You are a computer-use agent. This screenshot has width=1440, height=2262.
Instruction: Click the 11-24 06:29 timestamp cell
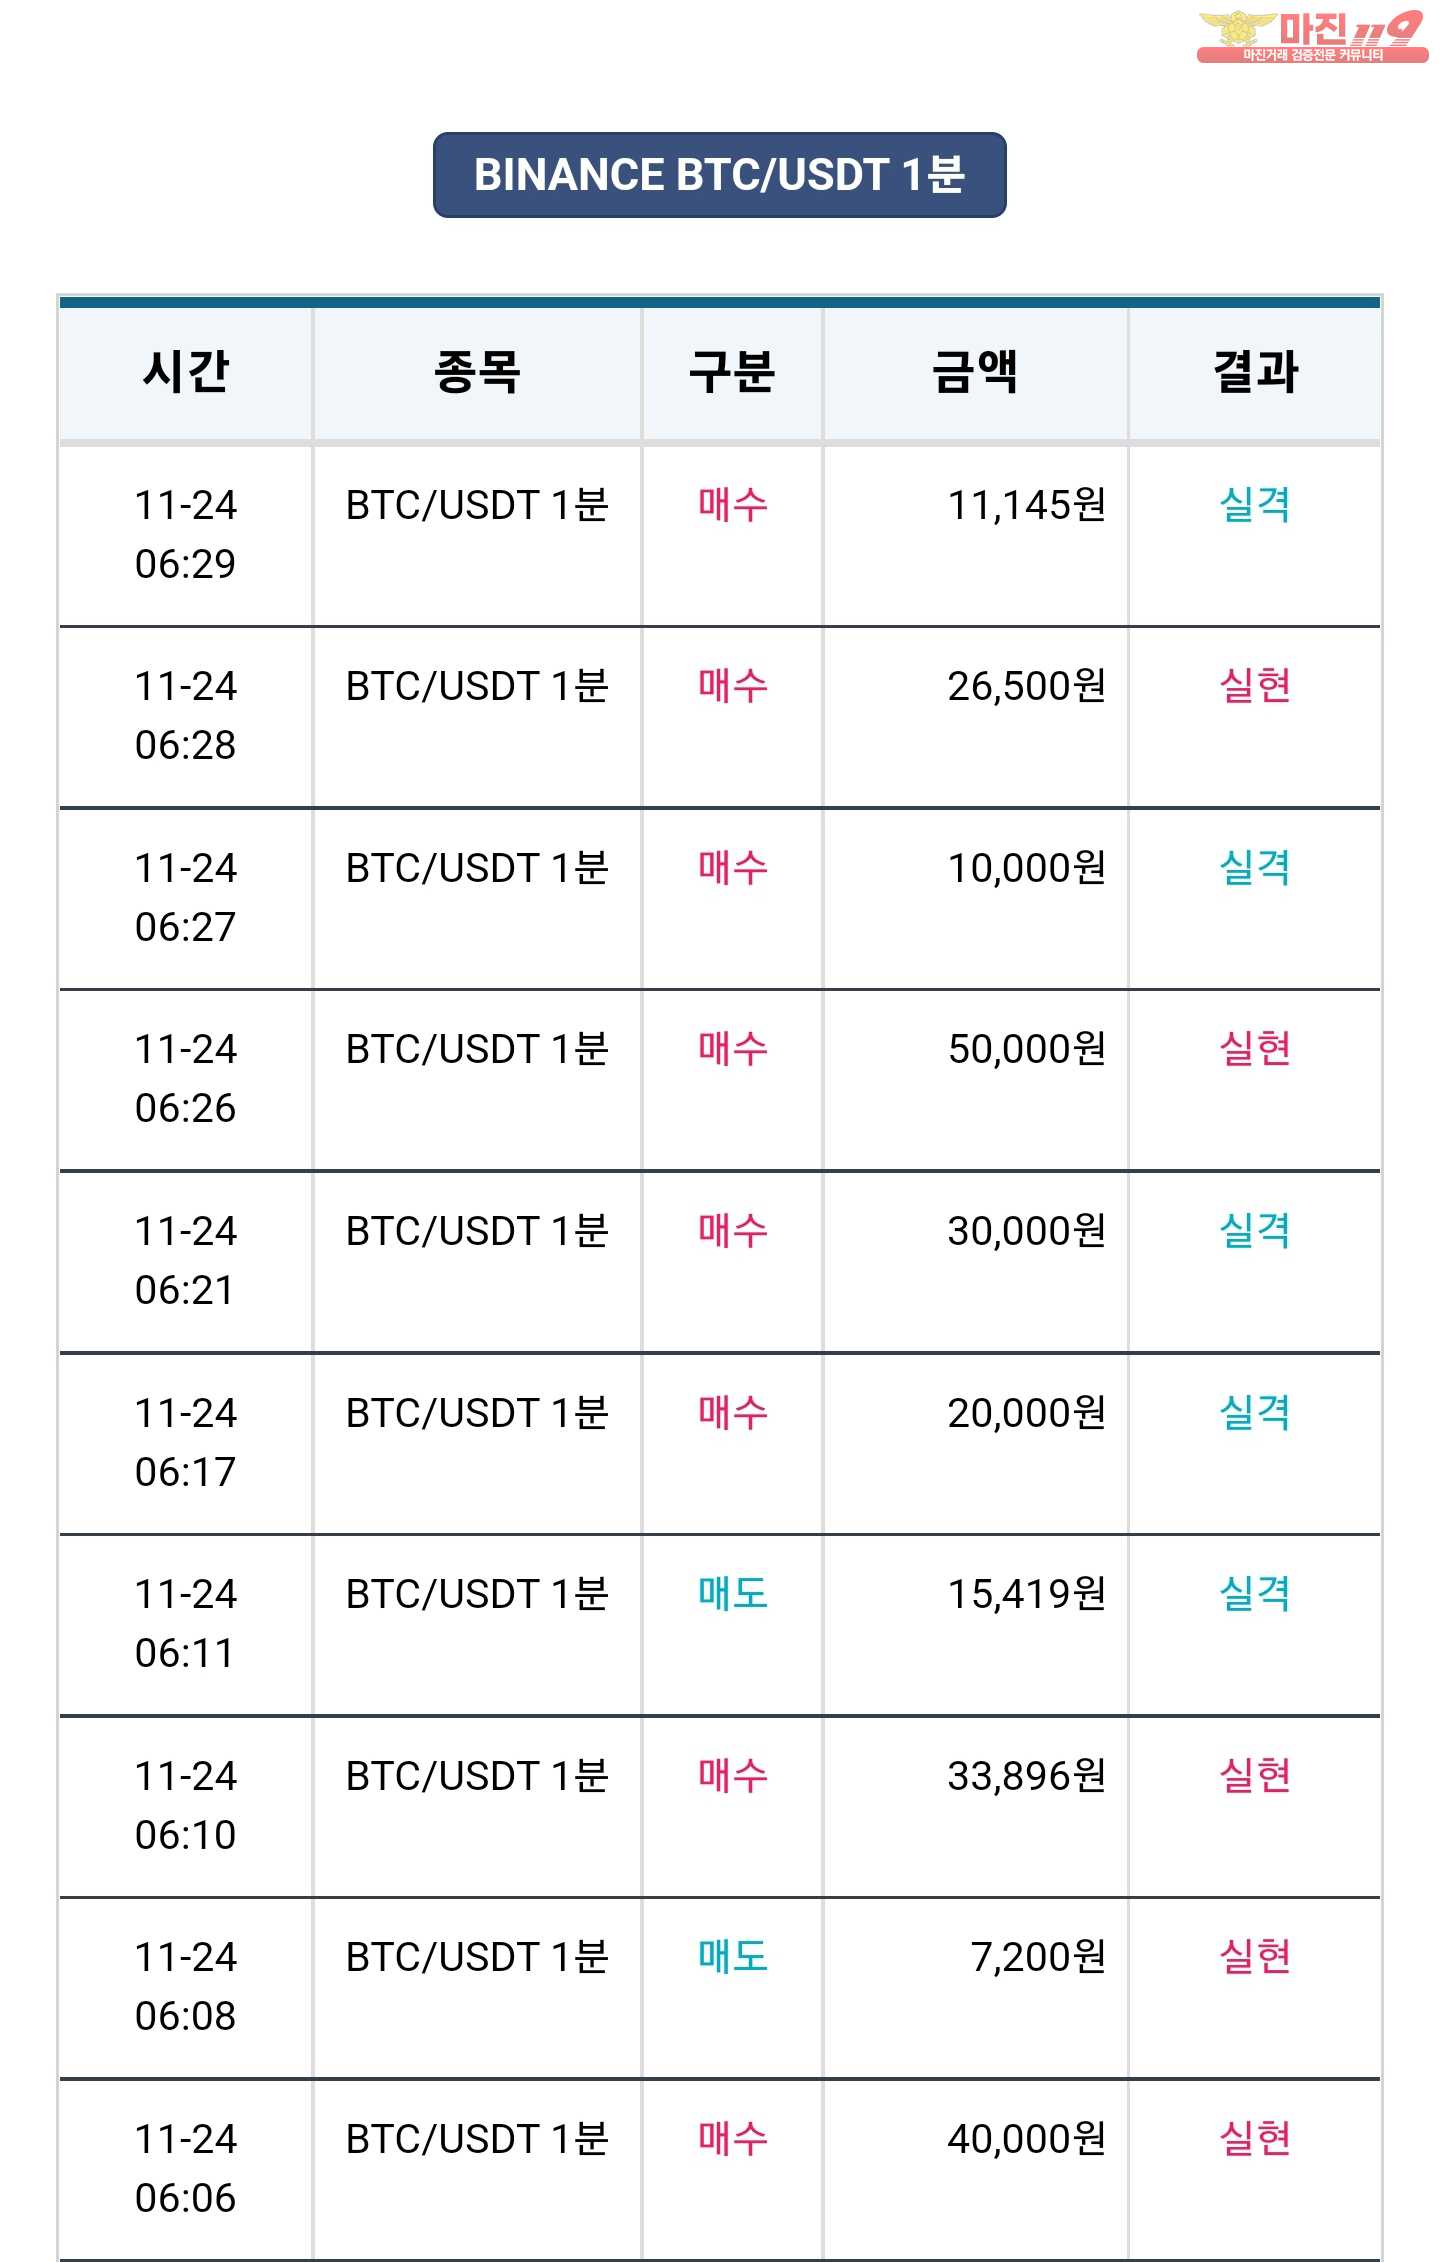tap(186, 534)
